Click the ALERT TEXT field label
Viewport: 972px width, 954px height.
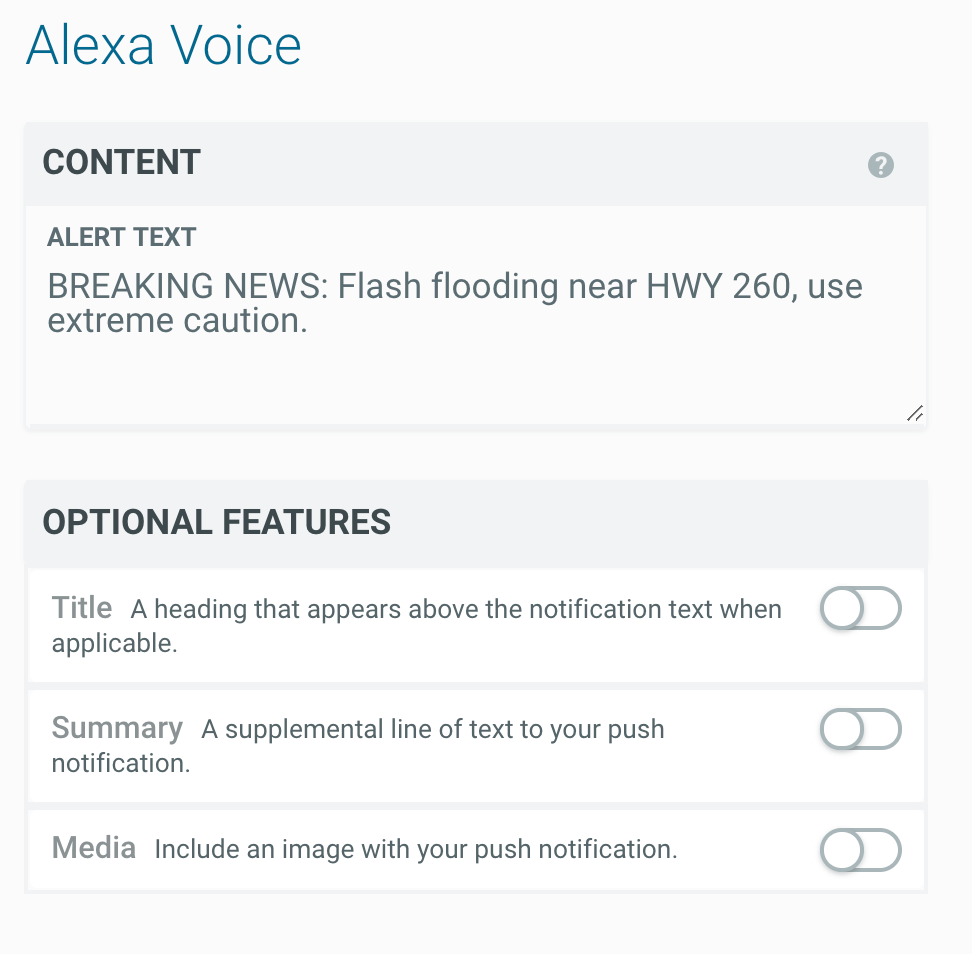tap(122, 238)
